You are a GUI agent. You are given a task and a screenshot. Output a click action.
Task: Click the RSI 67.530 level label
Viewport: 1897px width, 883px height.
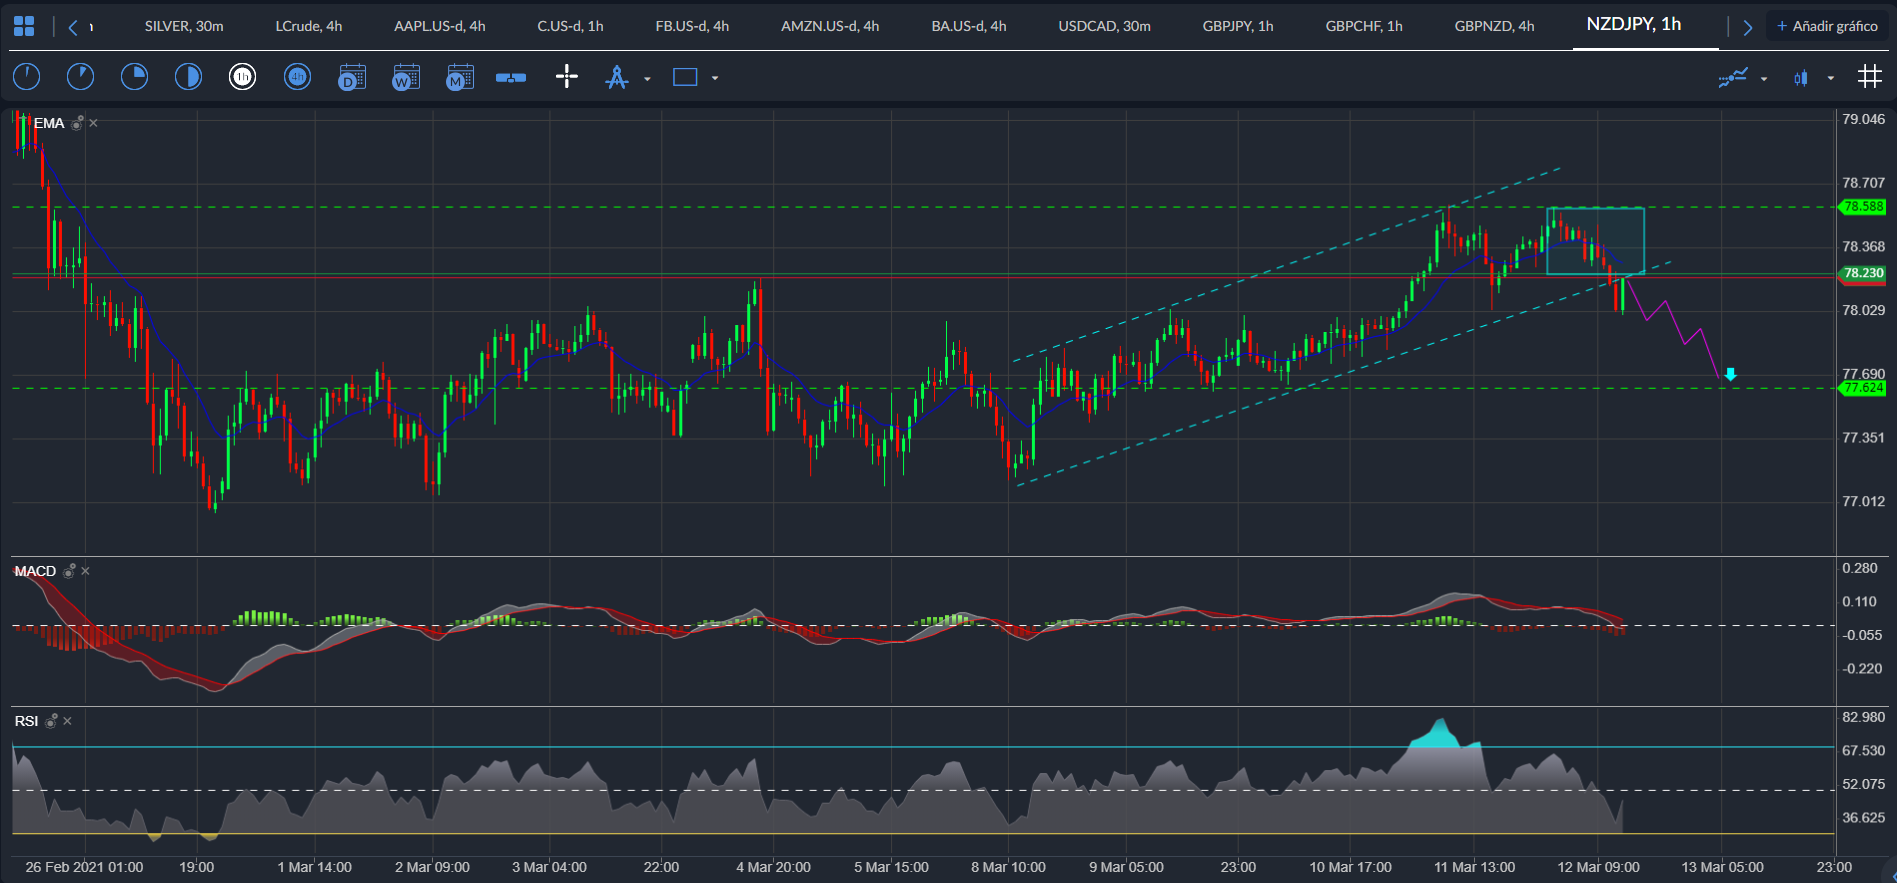pos(1863,750)
